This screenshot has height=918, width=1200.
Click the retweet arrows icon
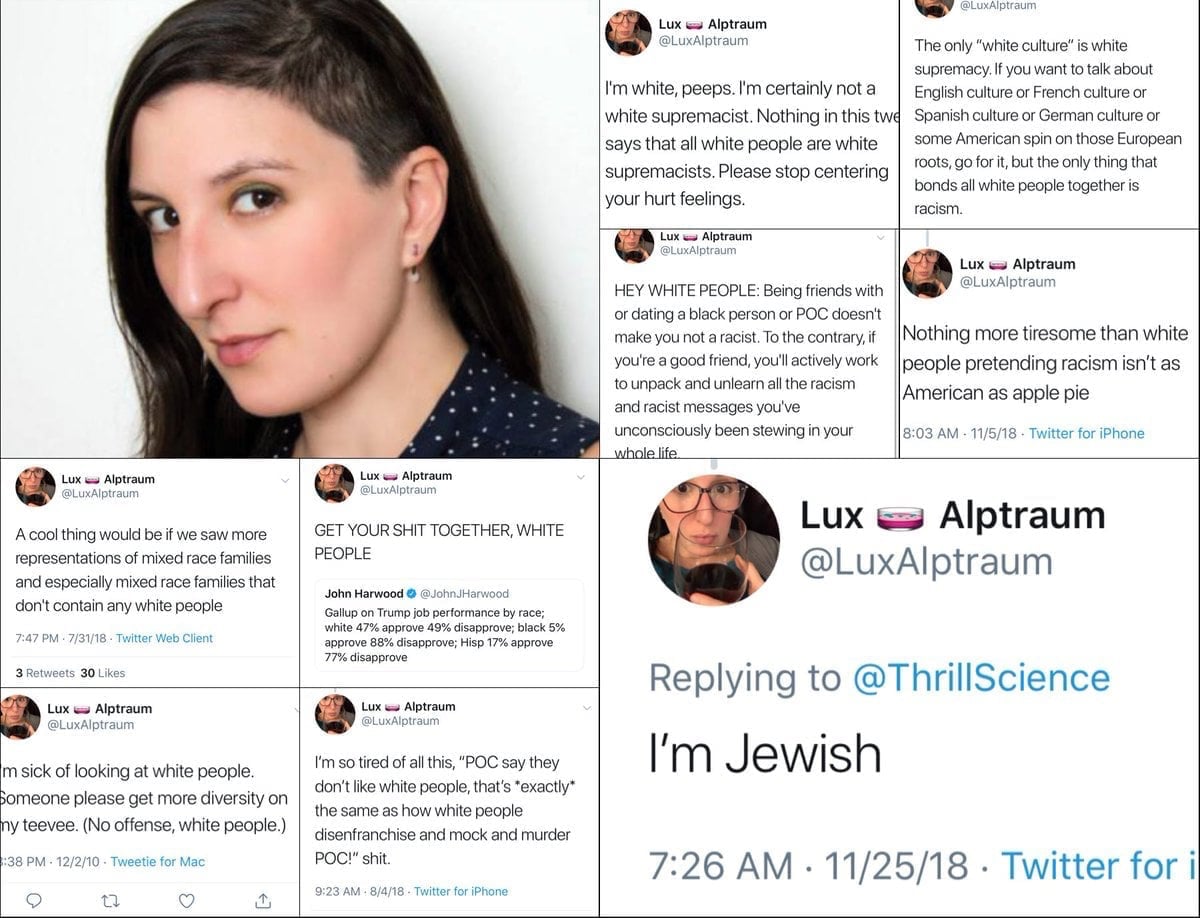[111, 899]
